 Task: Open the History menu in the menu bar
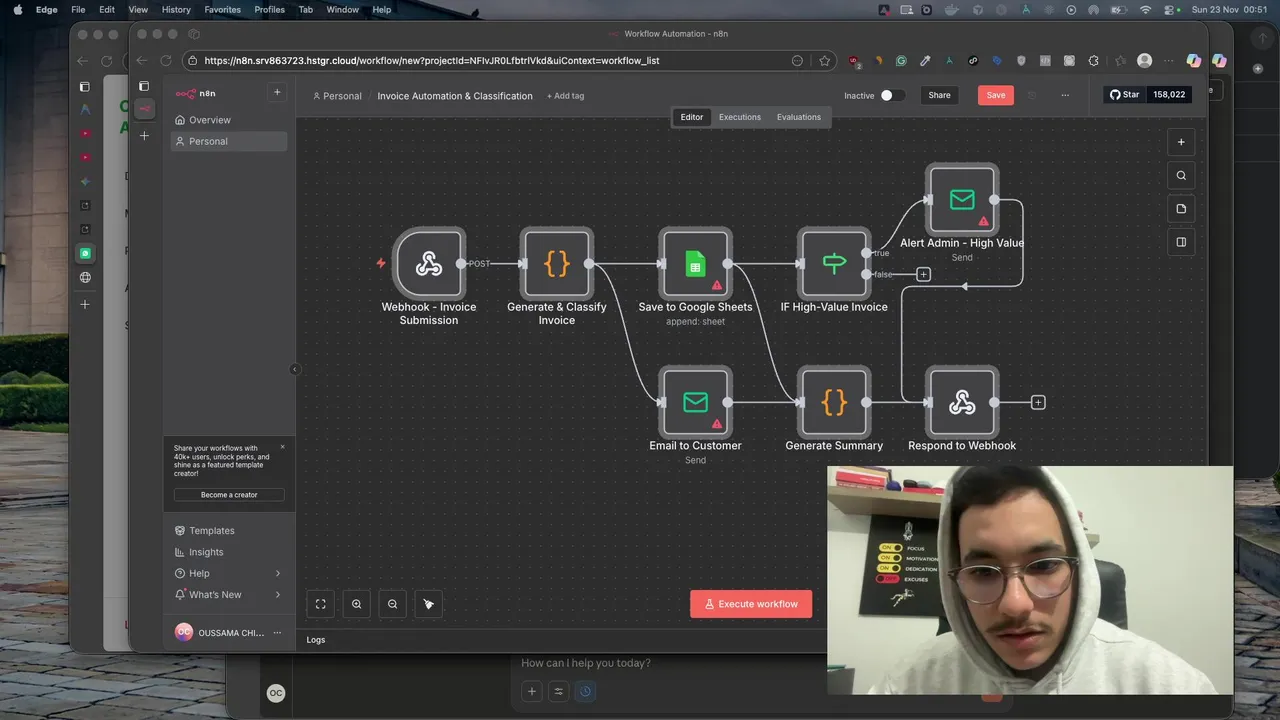(176, 9)
